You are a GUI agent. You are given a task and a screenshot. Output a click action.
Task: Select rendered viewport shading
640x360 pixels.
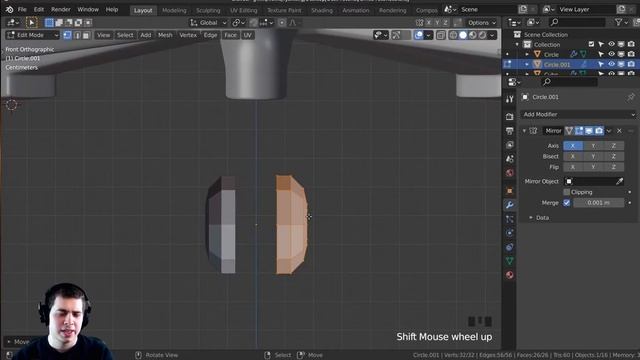[482, 36]
